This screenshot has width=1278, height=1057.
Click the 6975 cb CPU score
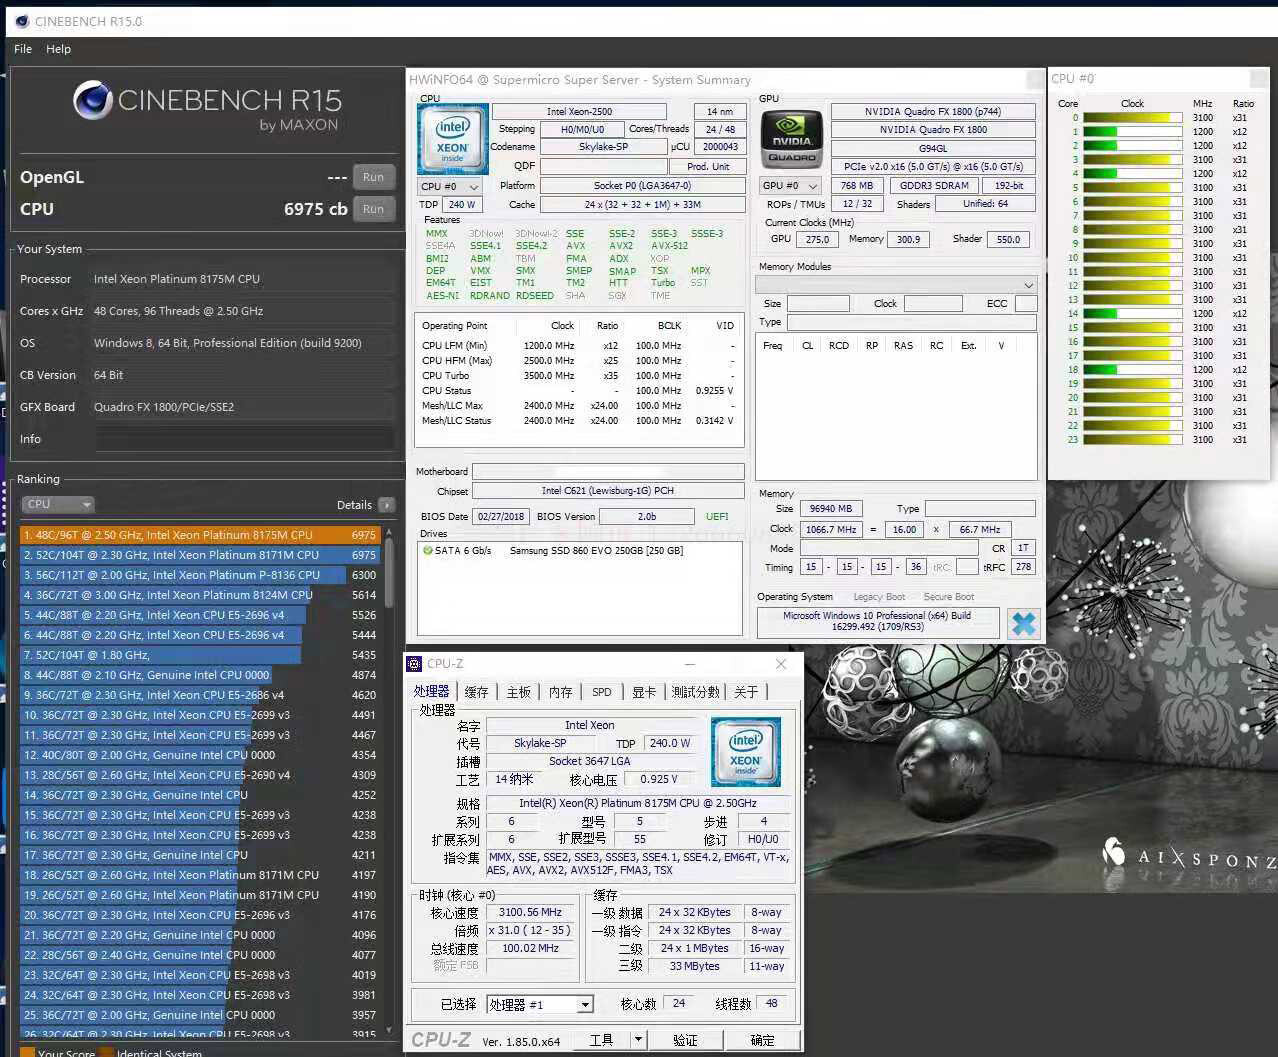(x=315, y=209)
